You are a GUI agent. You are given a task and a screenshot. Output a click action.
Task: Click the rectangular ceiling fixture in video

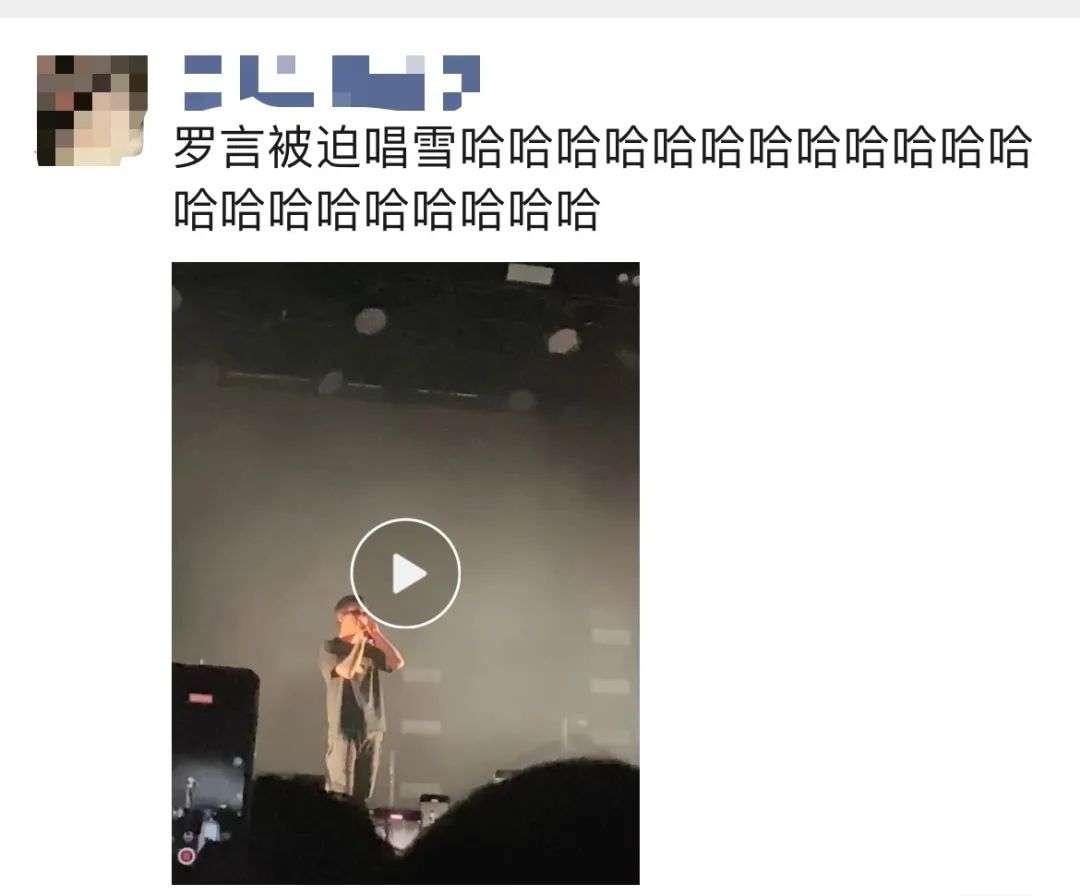click(x=530, y=274)
